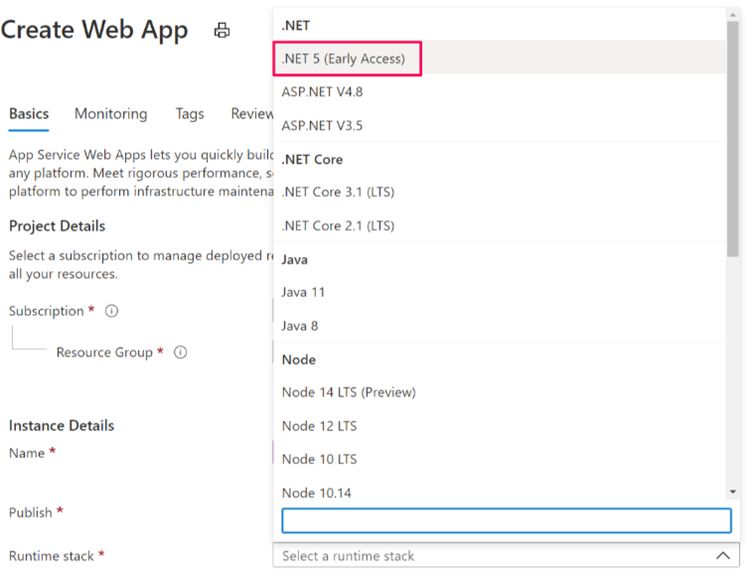Screen dimensions: 751x576
Task: Click the scroll down arrow in runtime list
Action: coord(733,492)
